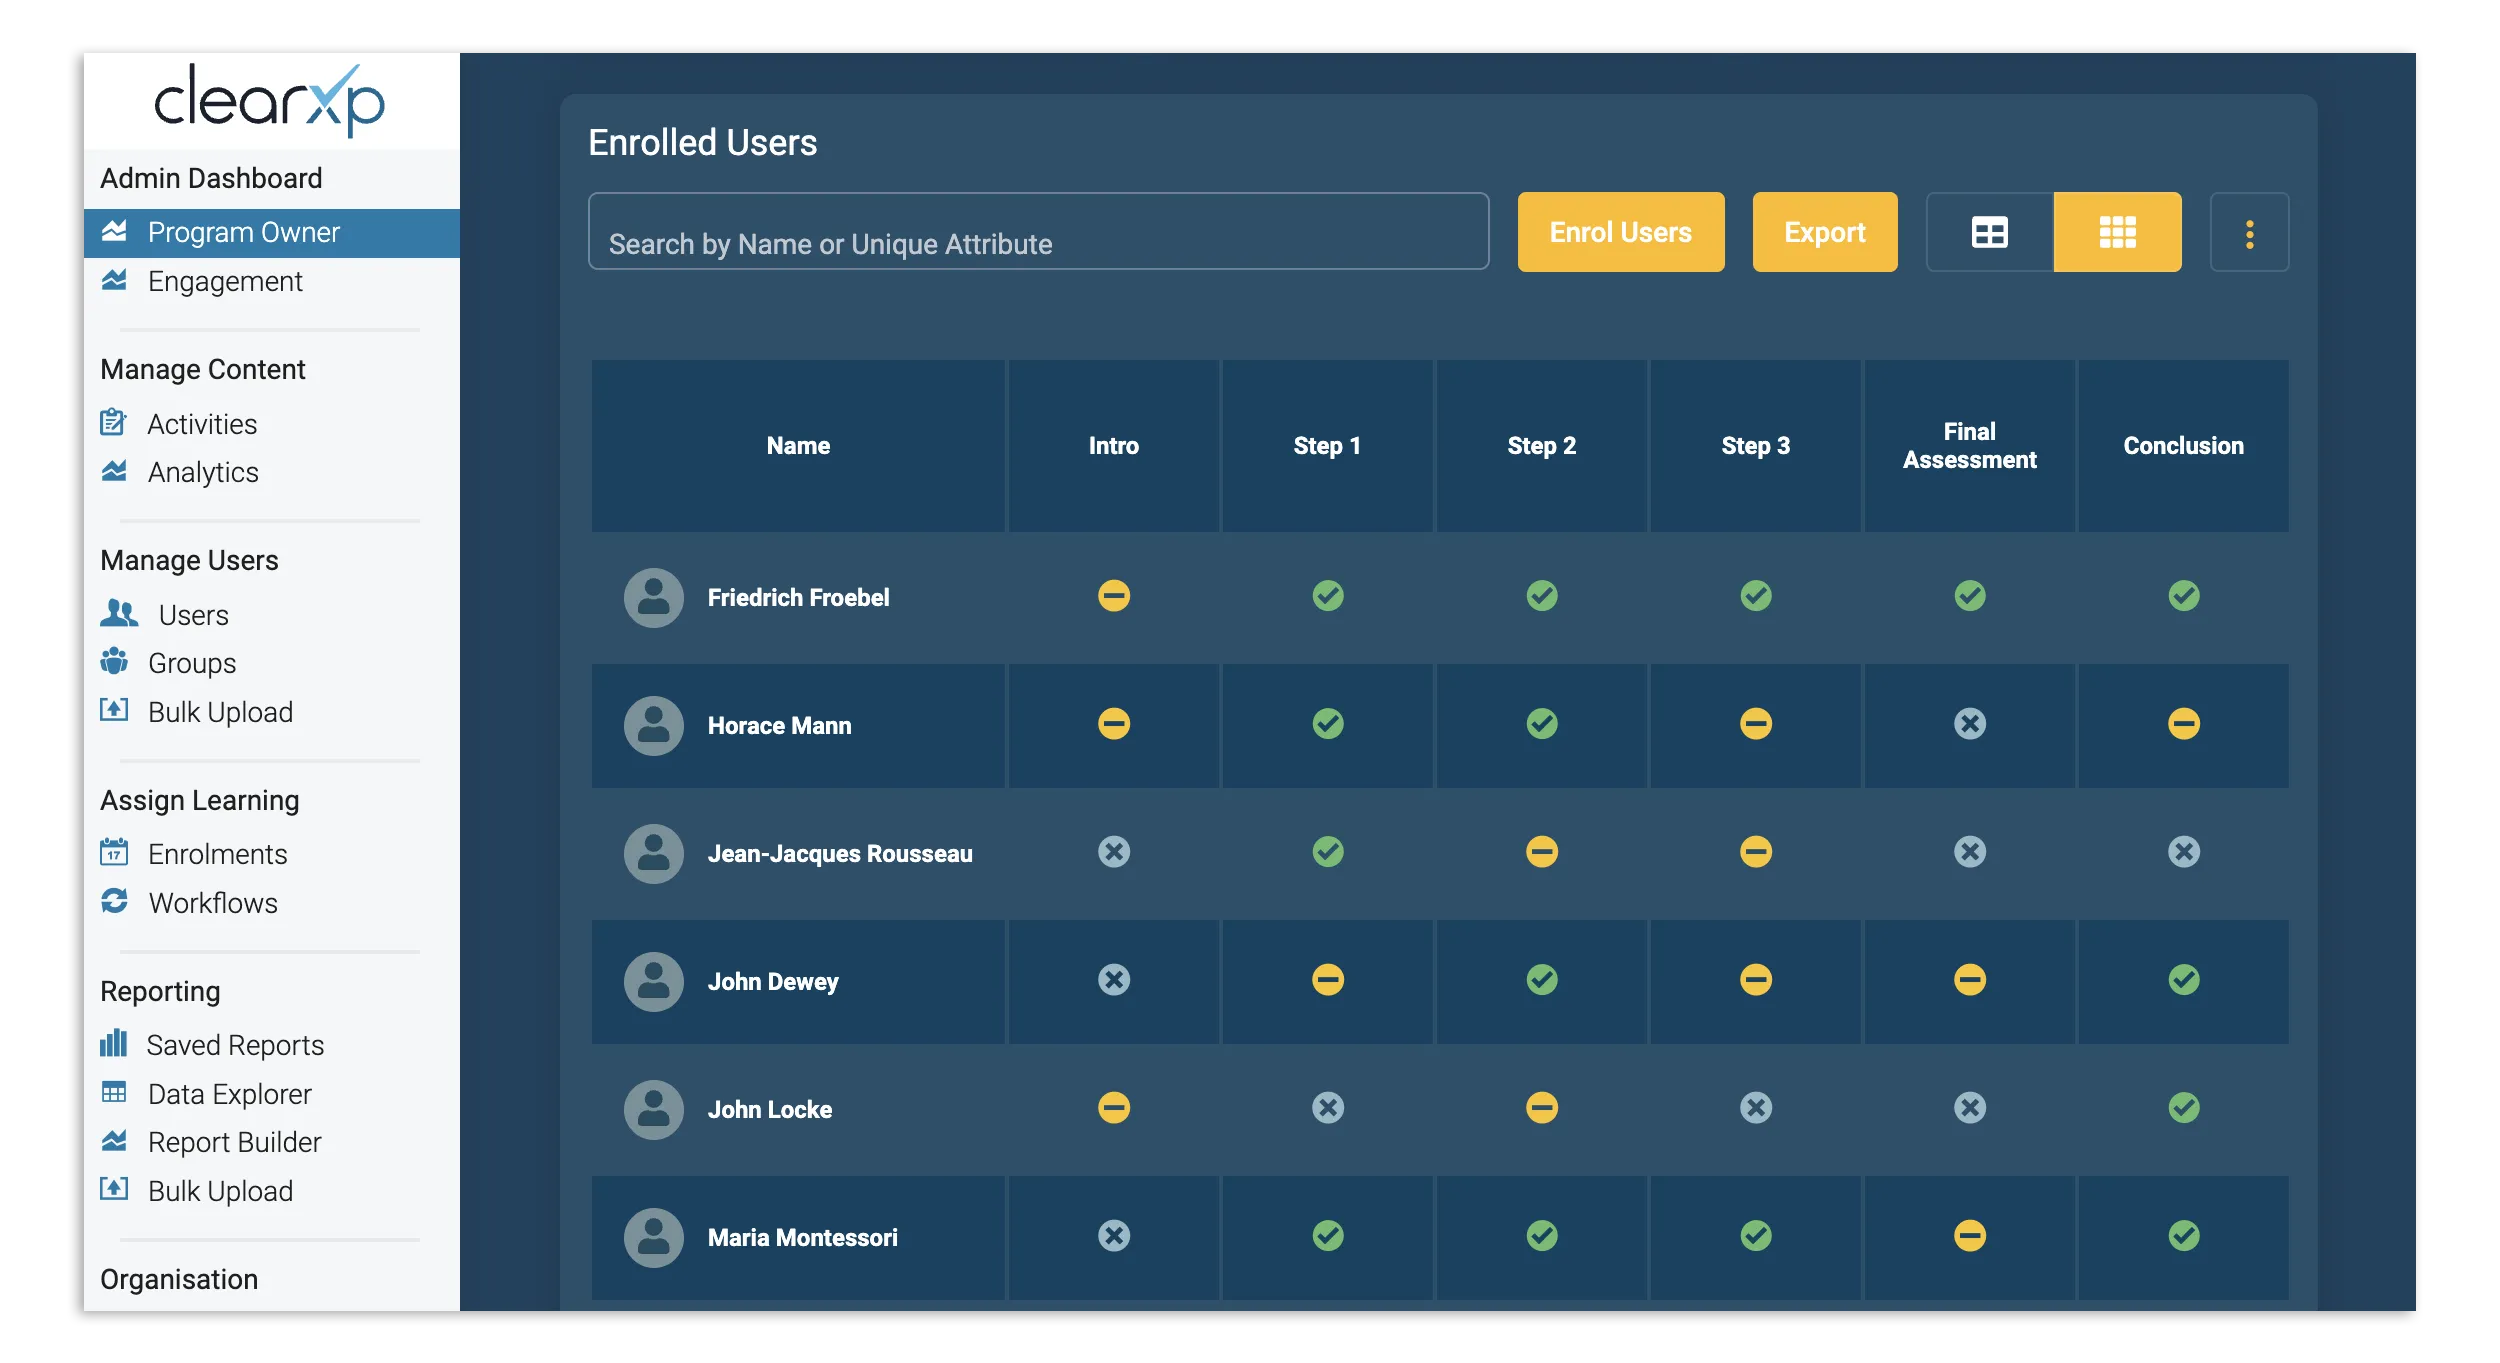Open Program Owner dashboard item
Image resolution: width=2500 pixels, height=1363 pixels.
click(243, 232)
